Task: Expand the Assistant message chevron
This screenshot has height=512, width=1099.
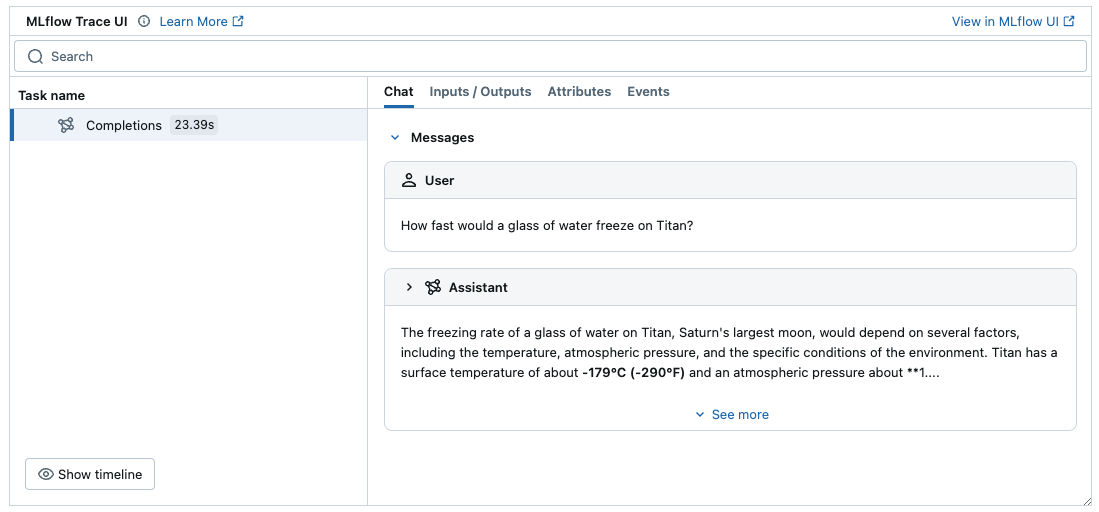Action: pyautogui.click(x=409, y=287)
